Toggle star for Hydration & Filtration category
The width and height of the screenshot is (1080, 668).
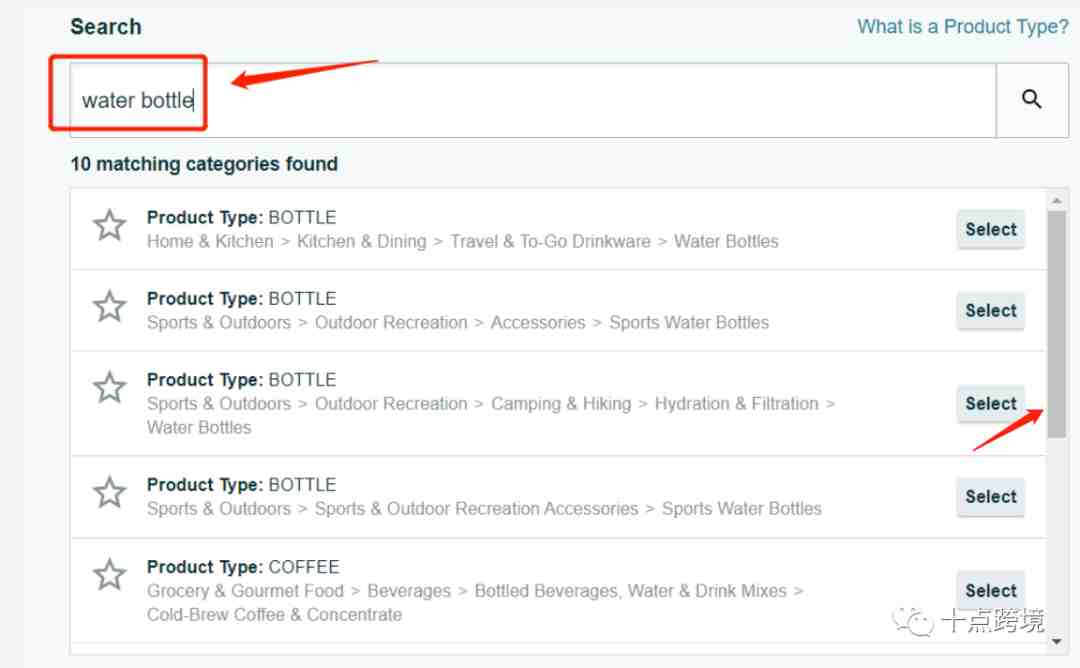pyautogui.click(x=109, y=388)
